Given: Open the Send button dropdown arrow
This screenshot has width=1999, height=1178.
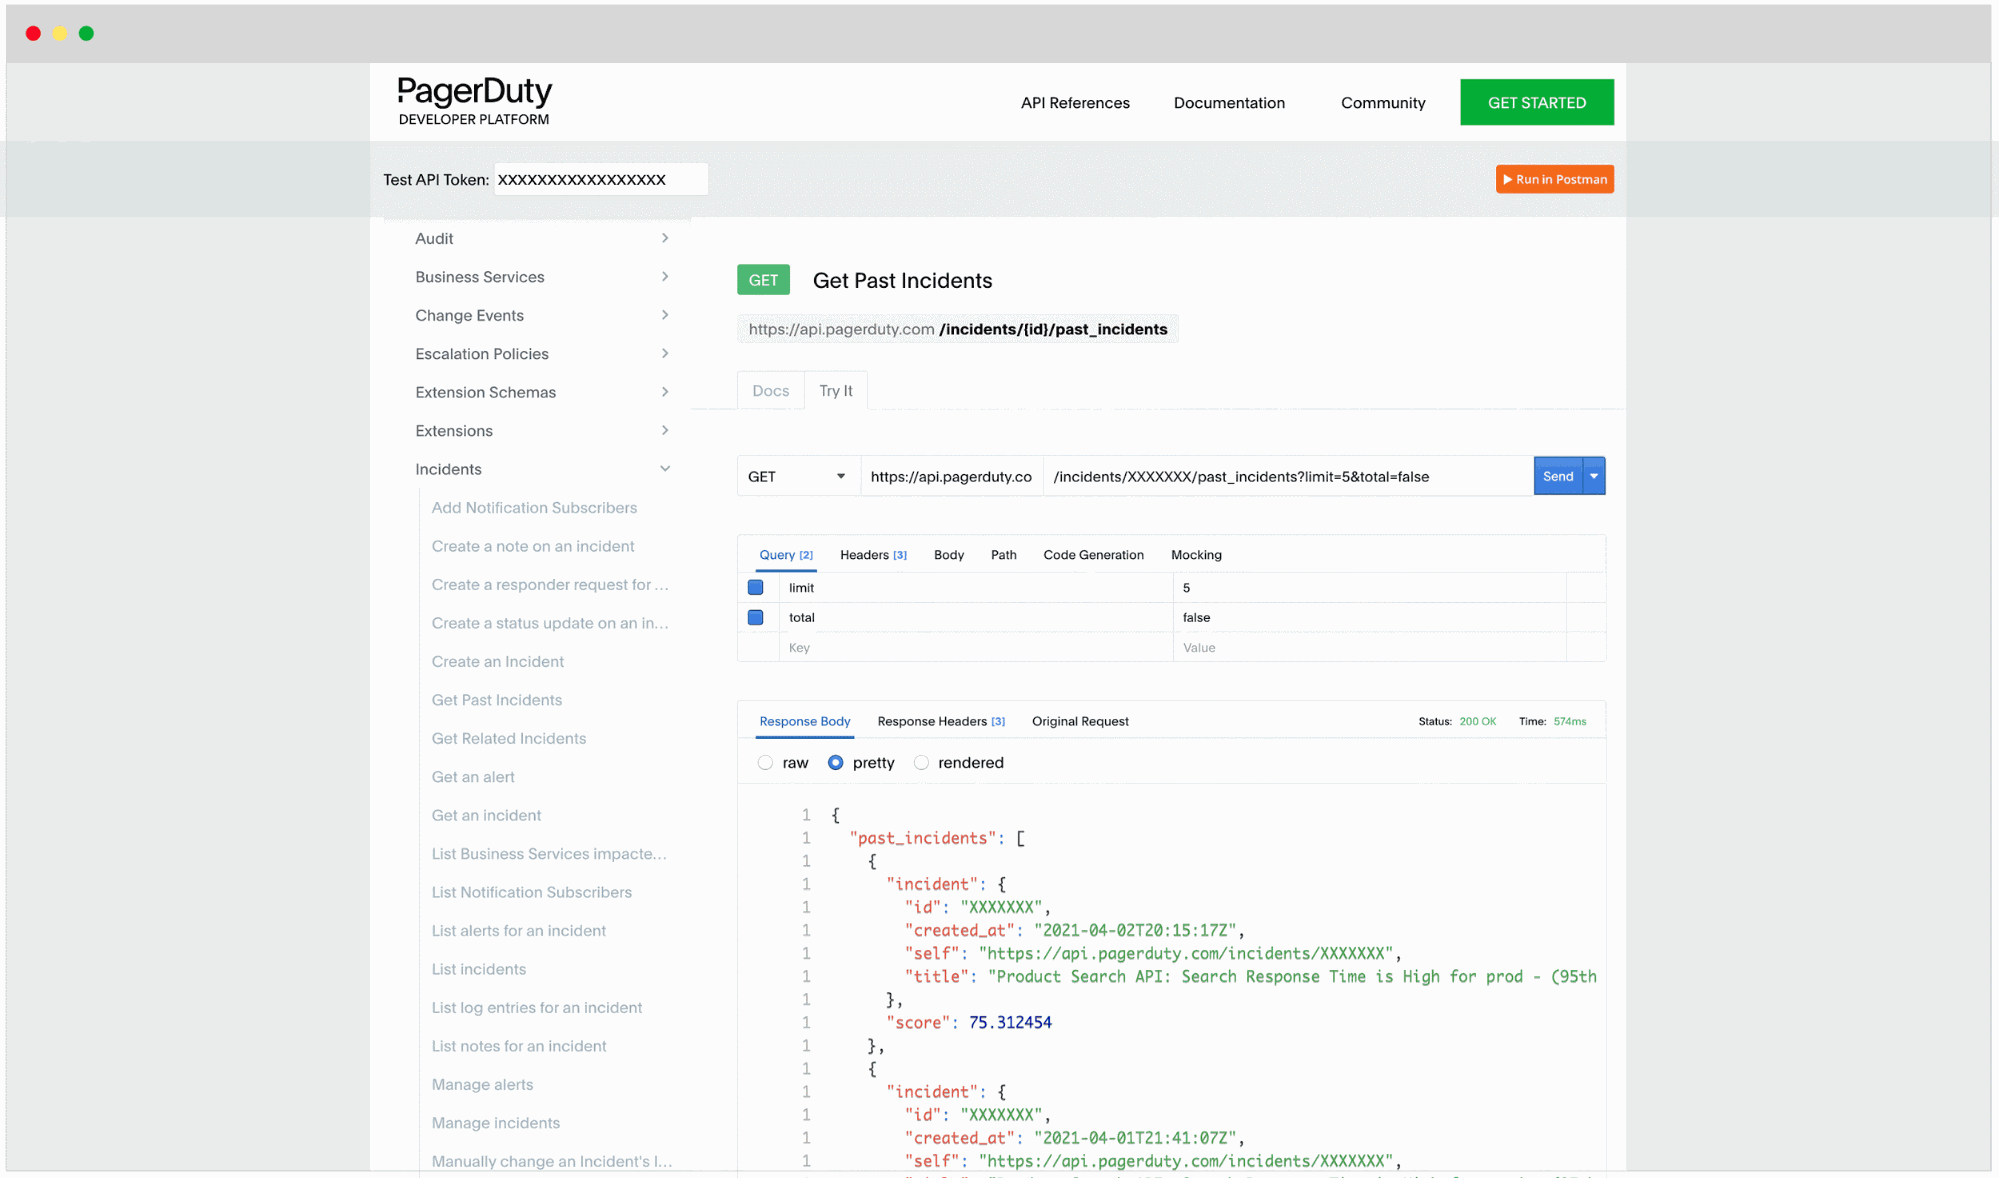Looking at the screenshot, I should tap(1594, 476).
